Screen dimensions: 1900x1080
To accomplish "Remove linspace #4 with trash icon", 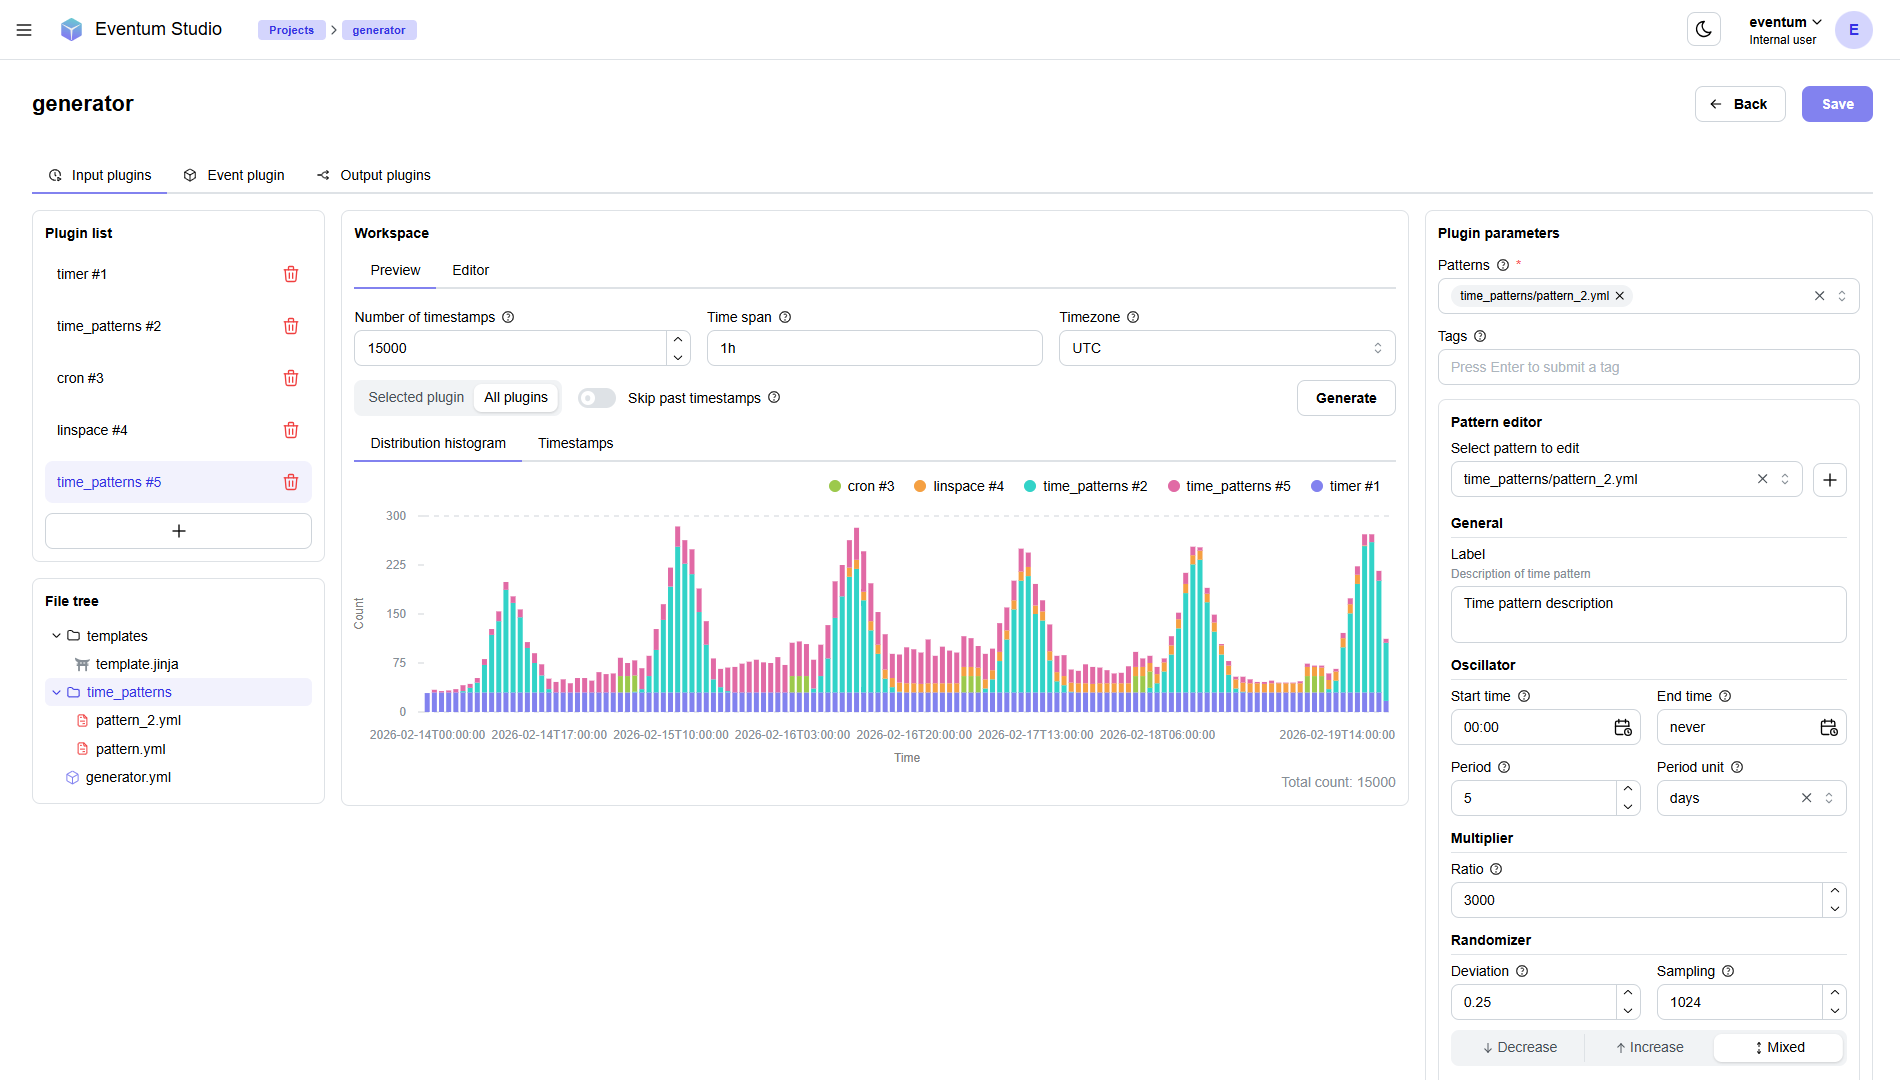I will pos(291,430).
